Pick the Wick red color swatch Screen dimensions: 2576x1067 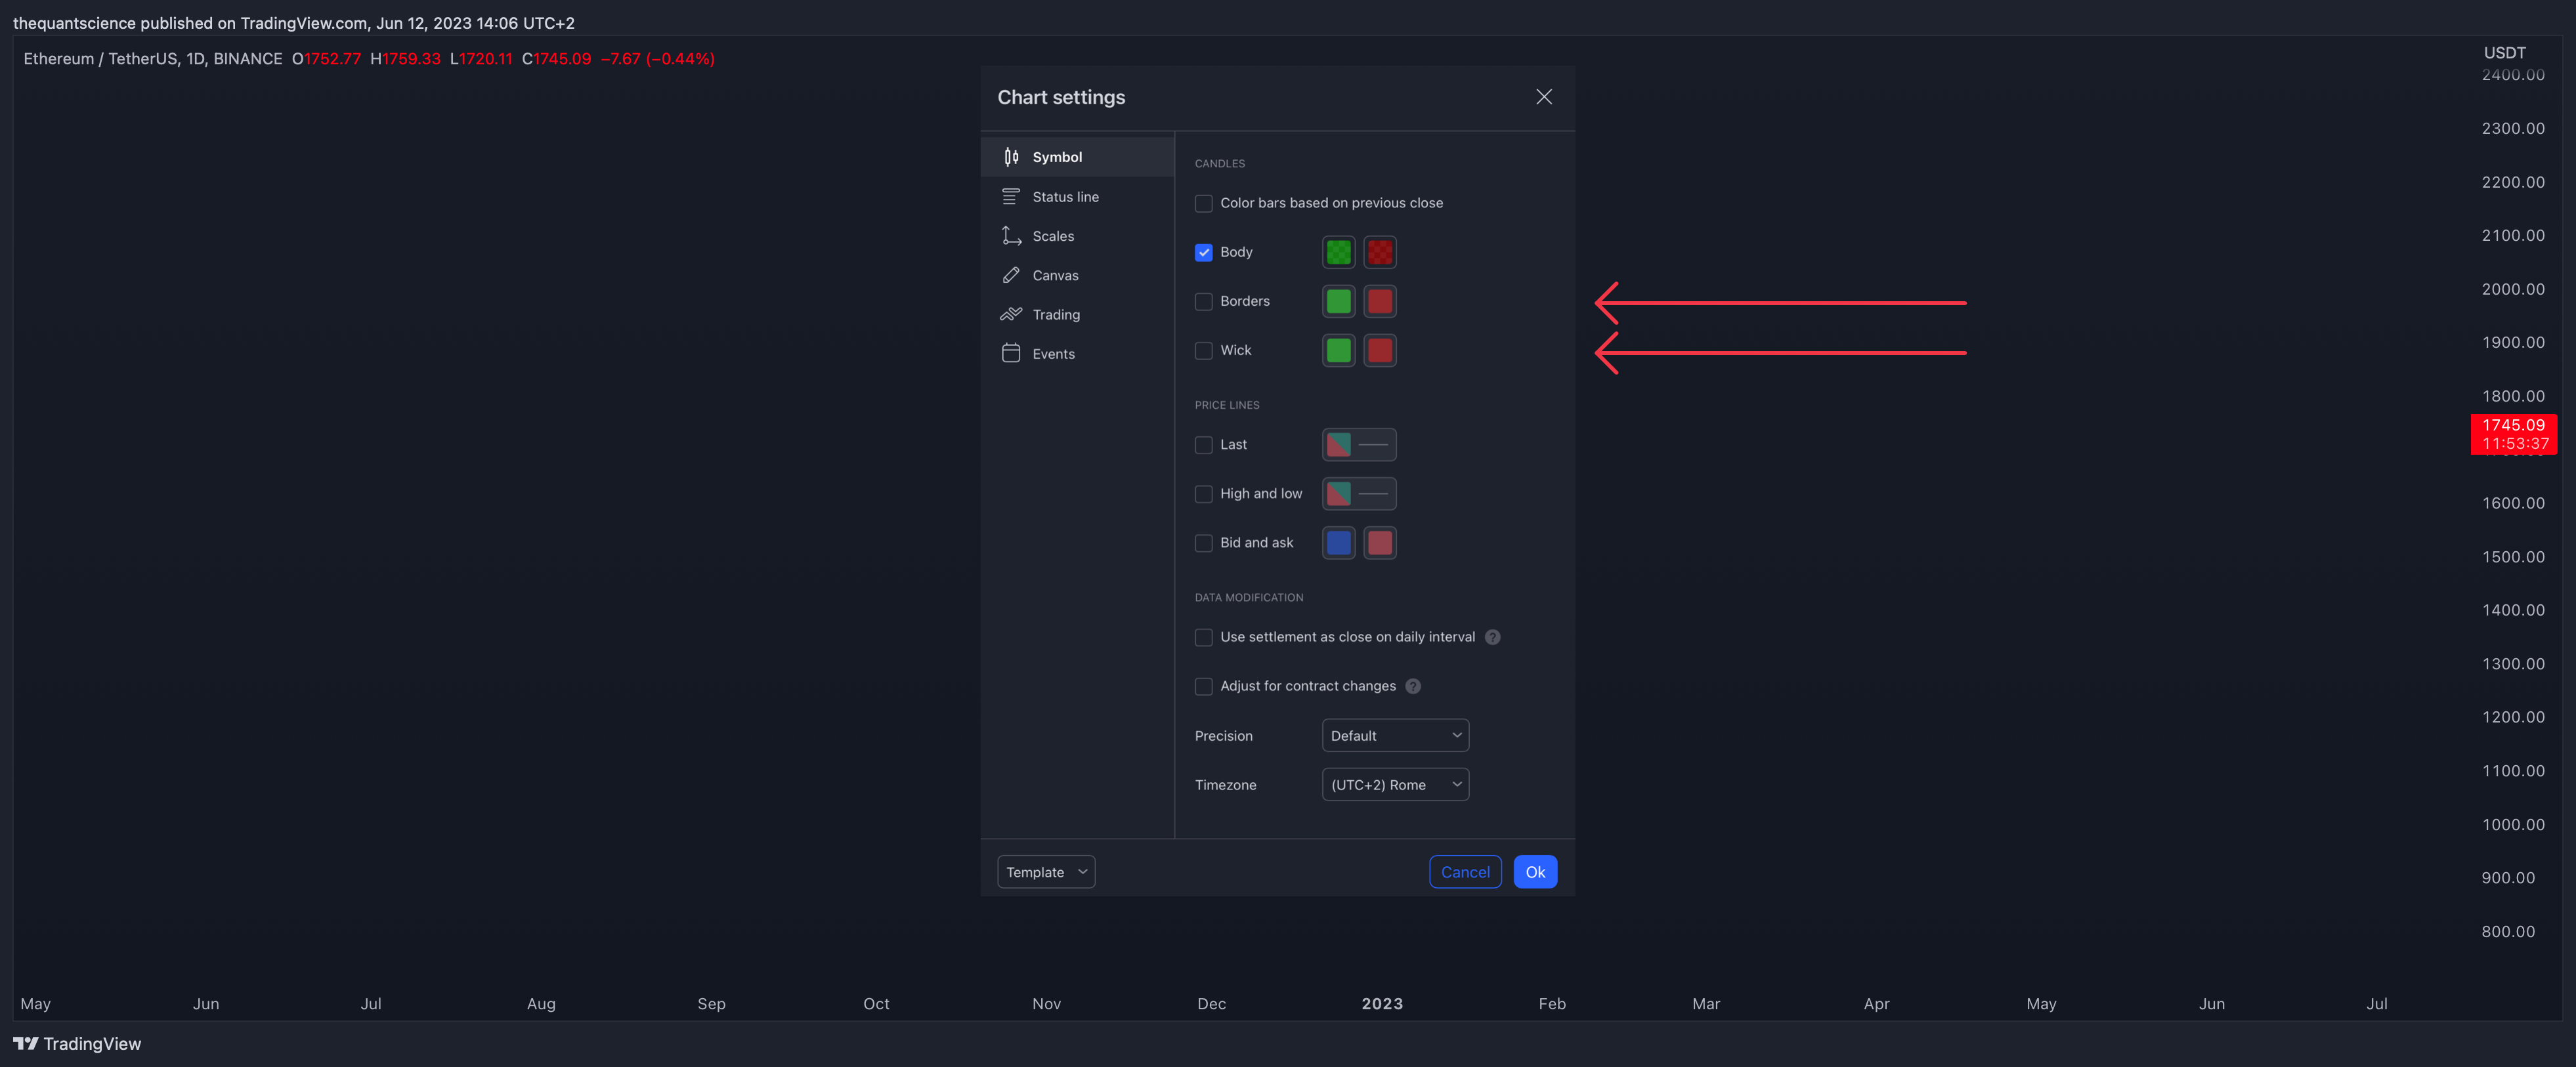click(x=1380, y=350)
